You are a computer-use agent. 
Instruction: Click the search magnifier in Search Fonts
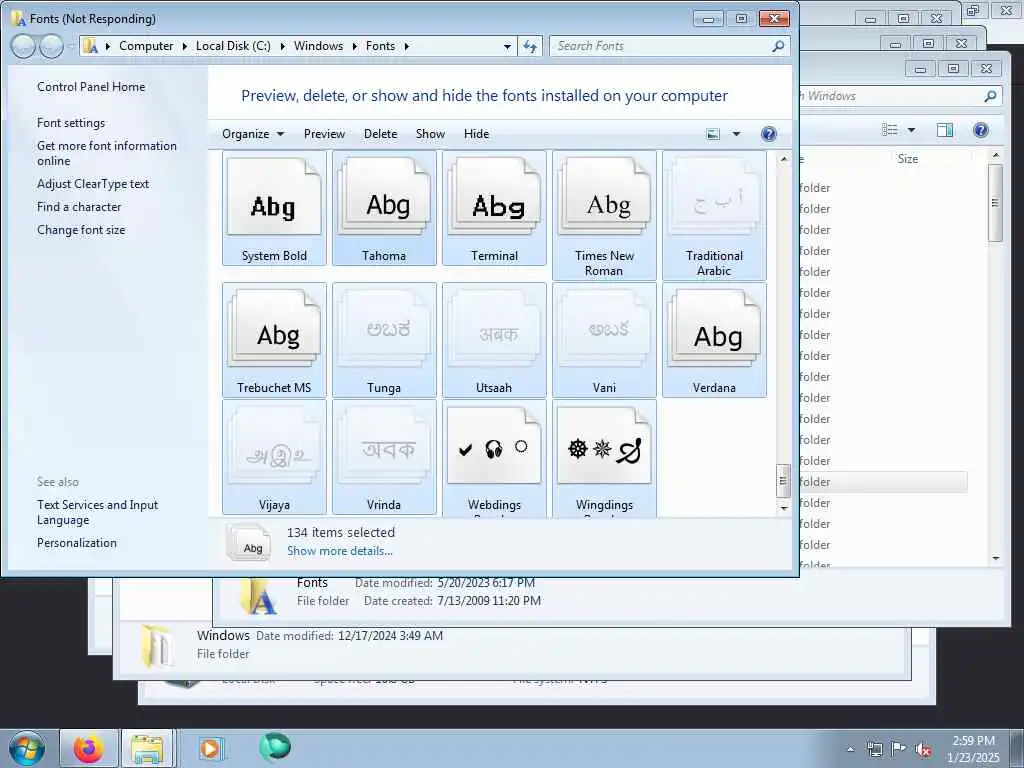click(x=778, y=46)
